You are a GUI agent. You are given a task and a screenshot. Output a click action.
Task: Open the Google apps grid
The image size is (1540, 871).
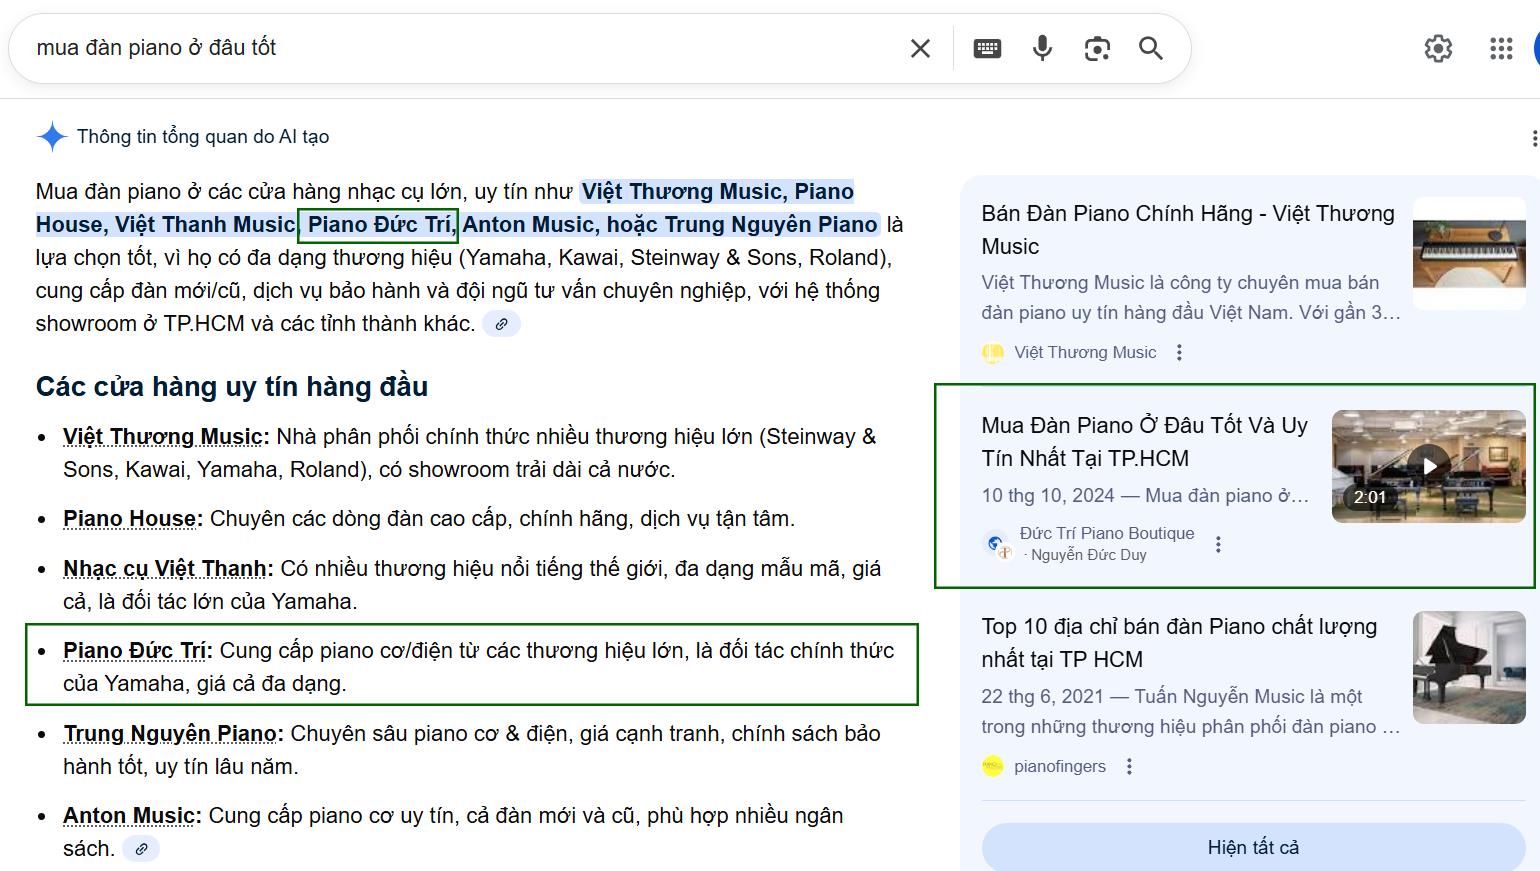coord(1501,48)
